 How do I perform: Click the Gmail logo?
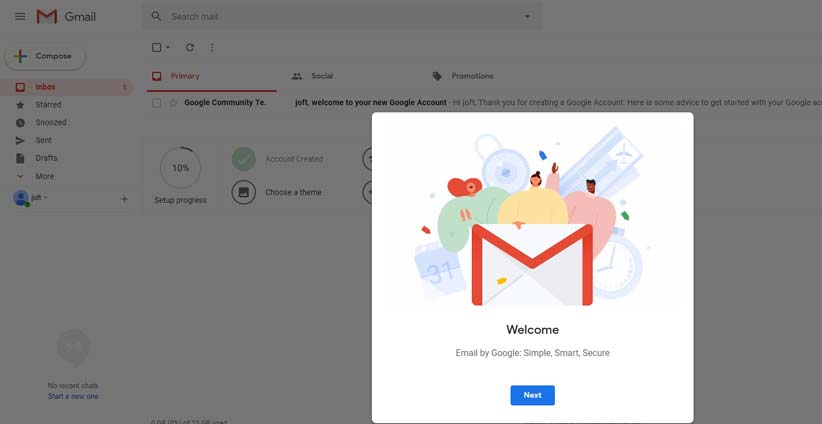coord(66,17)
